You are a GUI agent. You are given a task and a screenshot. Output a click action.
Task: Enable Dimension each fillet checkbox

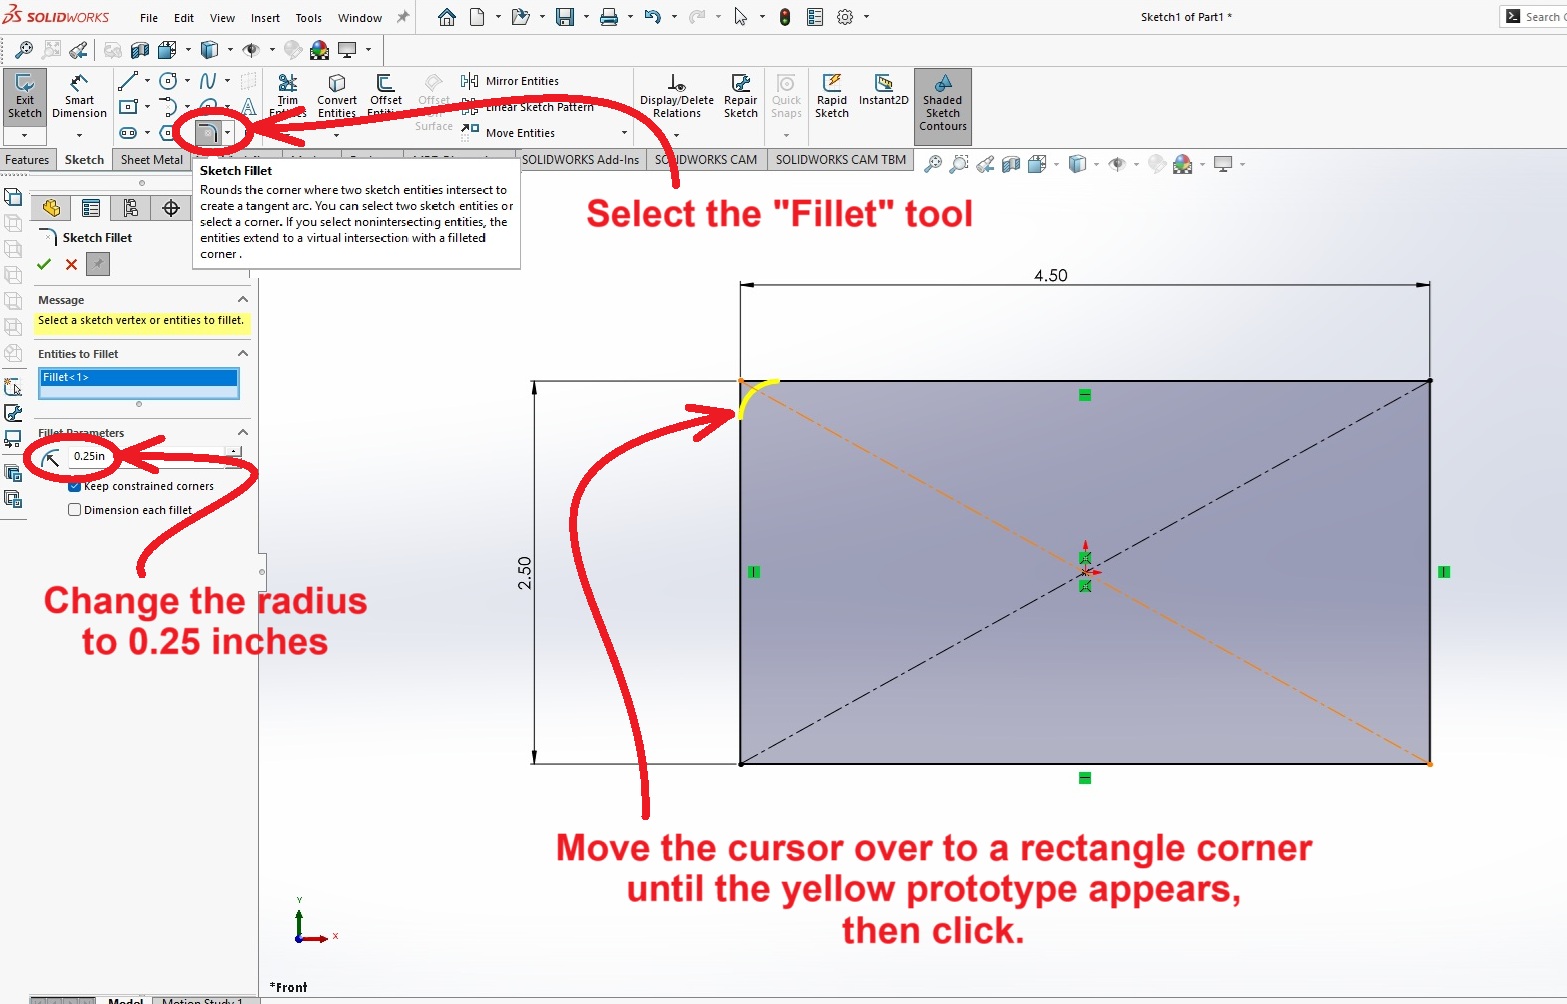(75, 510)
